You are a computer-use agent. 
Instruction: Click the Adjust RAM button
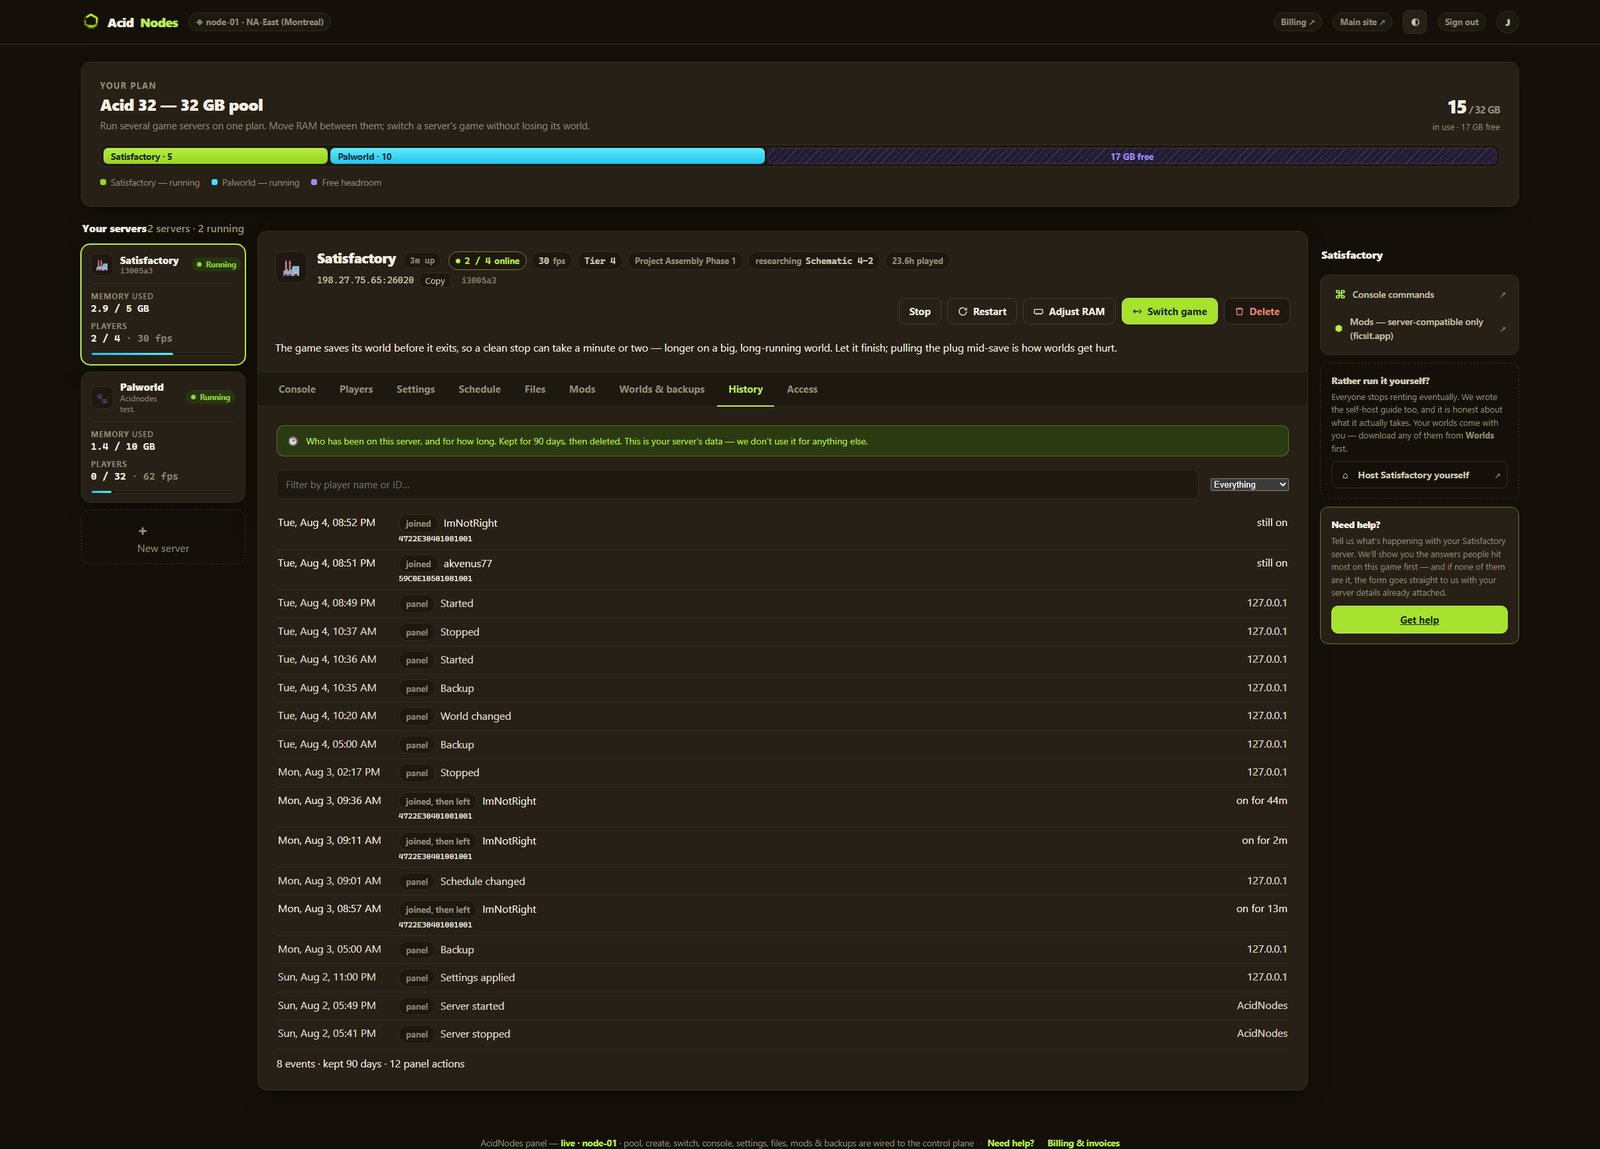tap(1069, 312)
